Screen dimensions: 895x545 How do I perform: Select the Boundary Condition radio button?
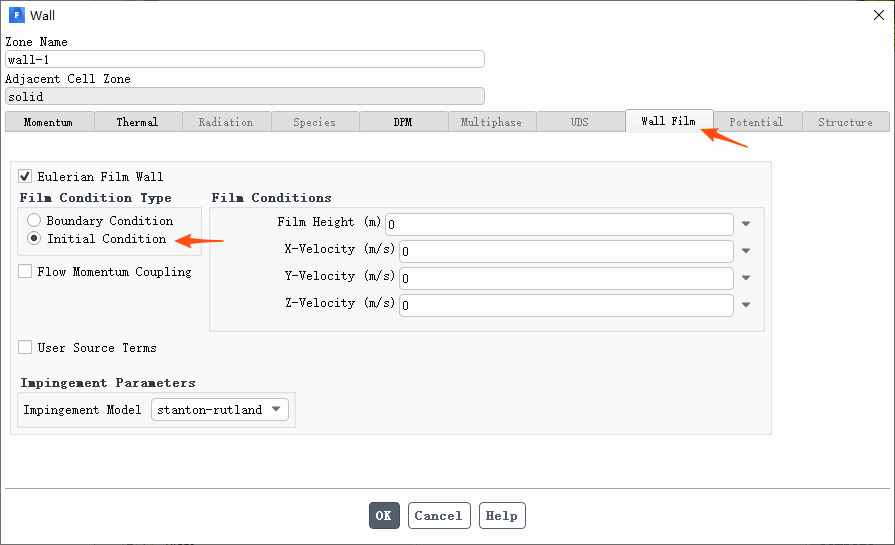pos(34,220)
